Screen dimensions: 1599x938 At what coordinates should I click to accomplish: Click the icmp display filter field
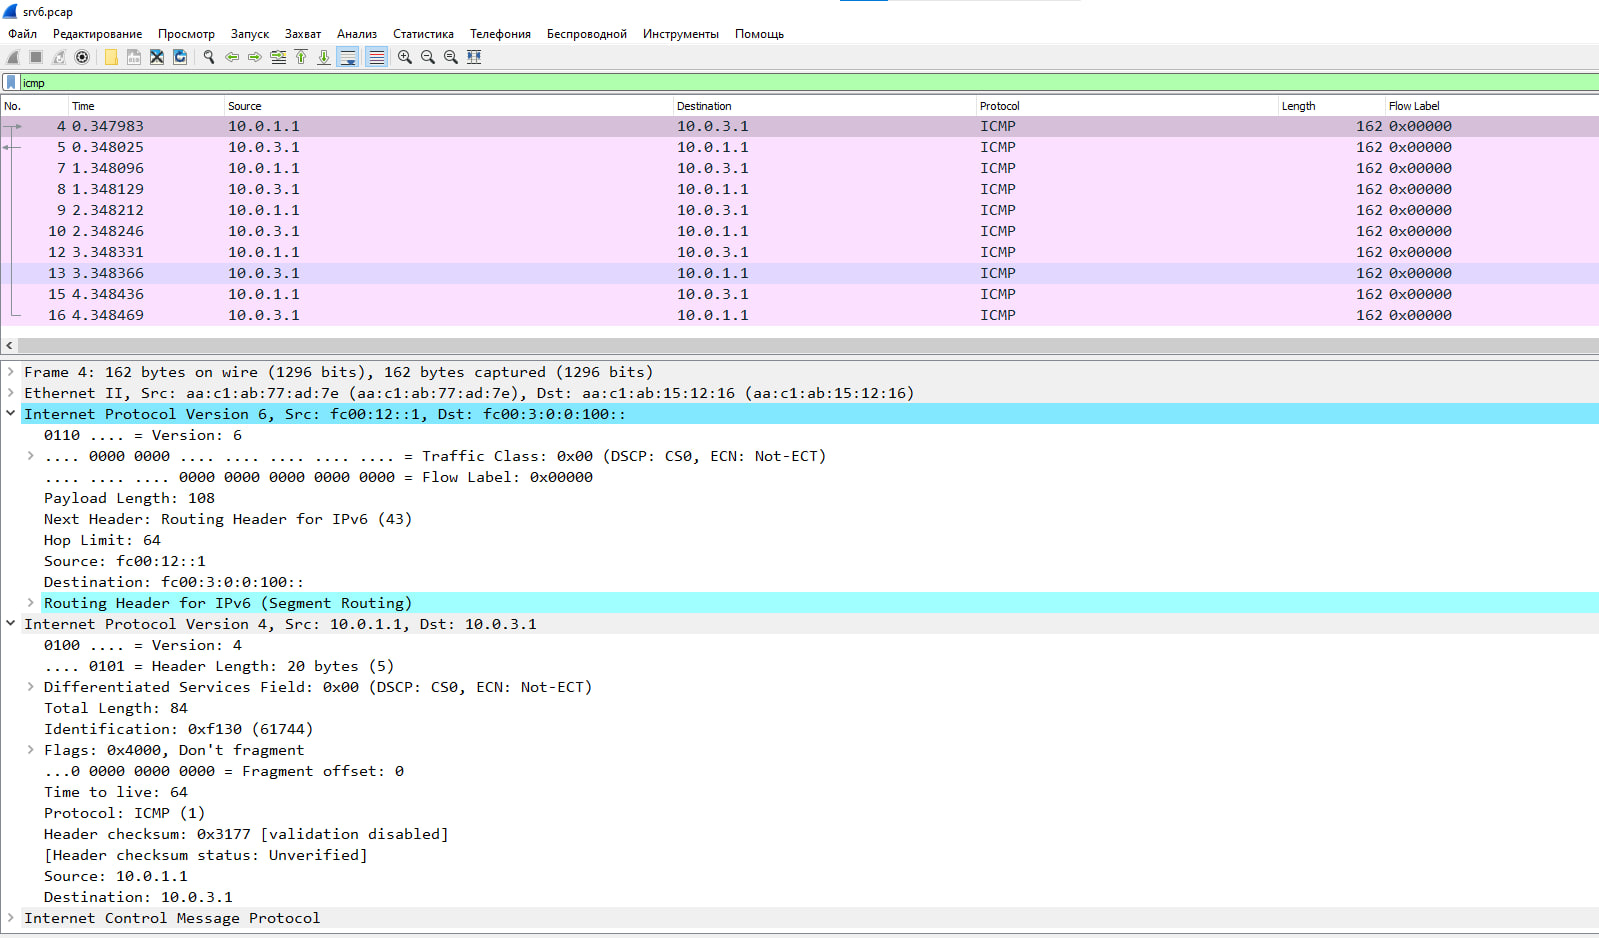click(x=808, y=83)
